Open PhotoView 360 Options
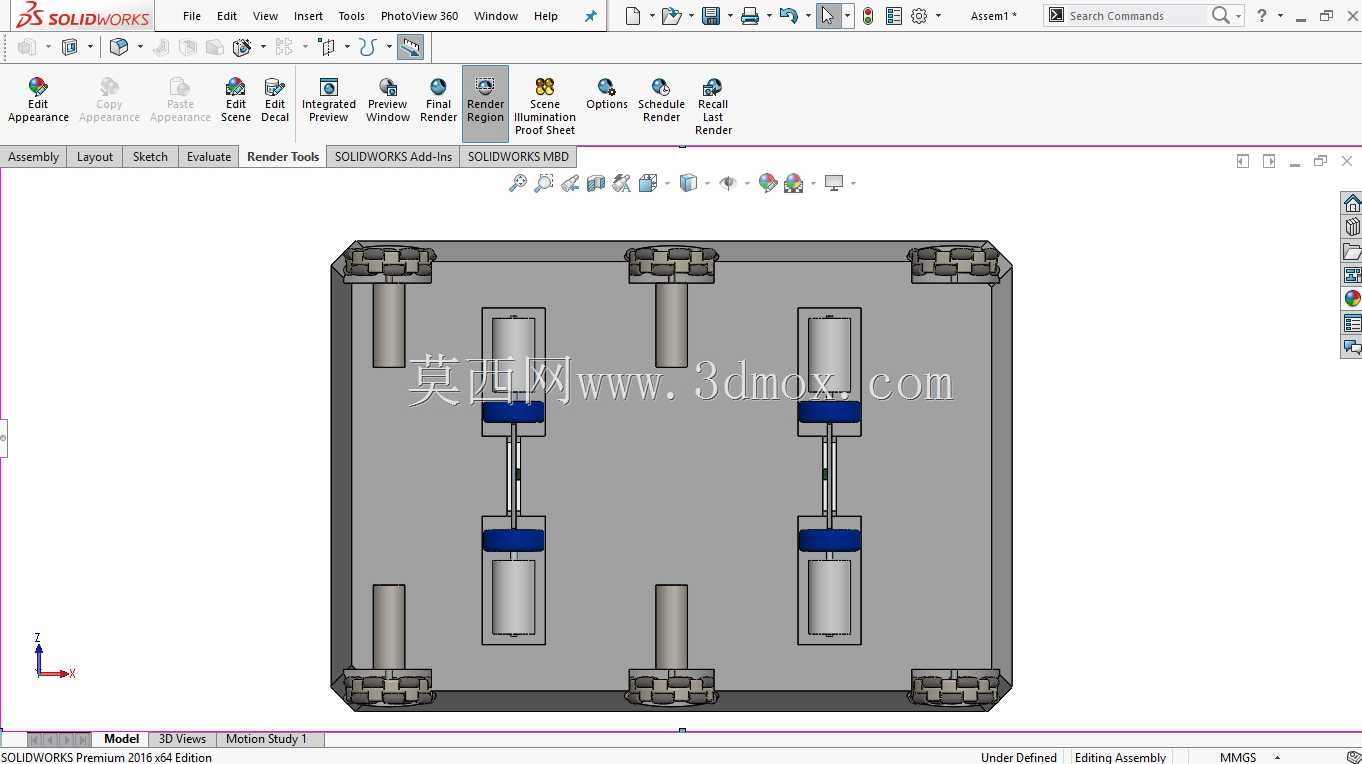The image size is (1362, 764). (x=607, y=94)
